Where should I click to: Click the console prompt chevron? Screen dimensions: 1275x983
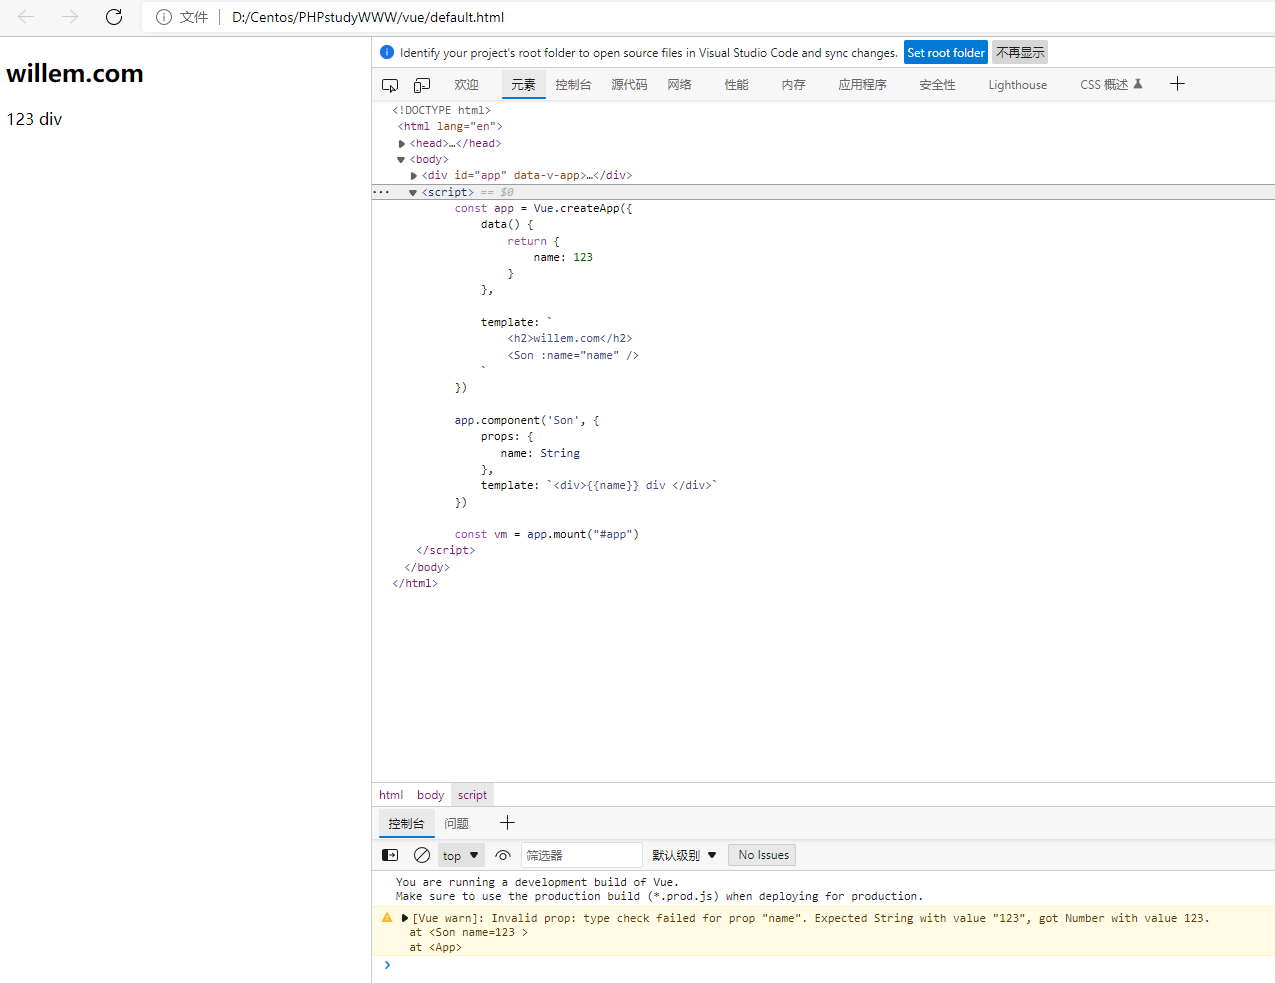tap(387, 965)
